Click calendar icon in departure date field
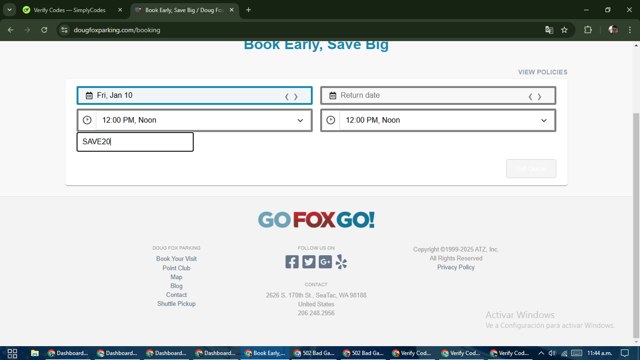 tap(89, 96)
